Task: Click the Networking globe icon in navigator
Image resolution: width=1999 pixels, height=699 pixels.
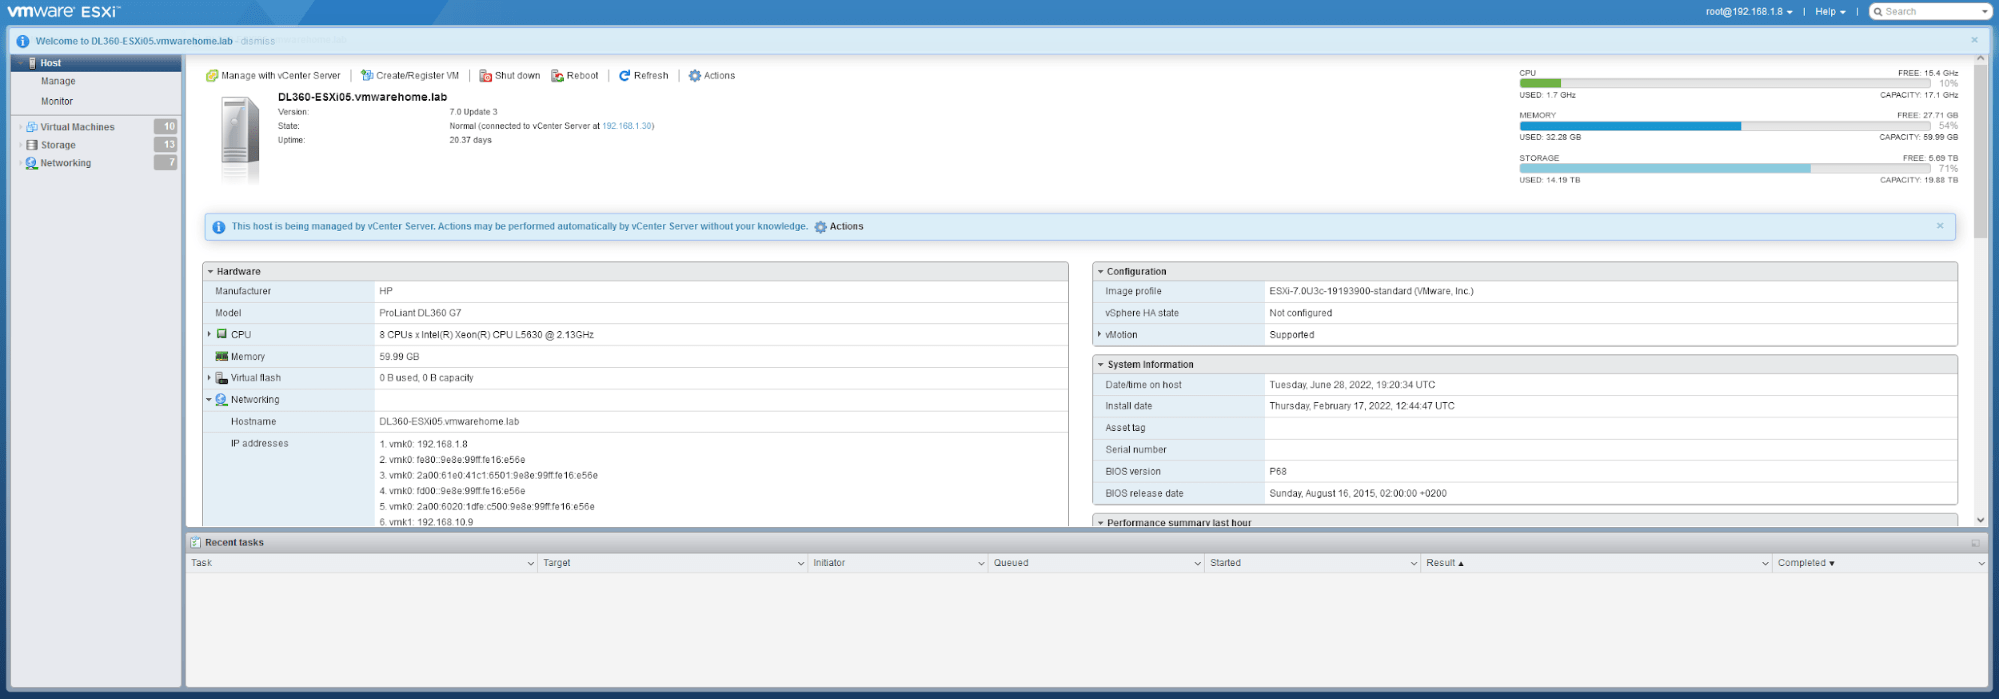Action: 32,163
